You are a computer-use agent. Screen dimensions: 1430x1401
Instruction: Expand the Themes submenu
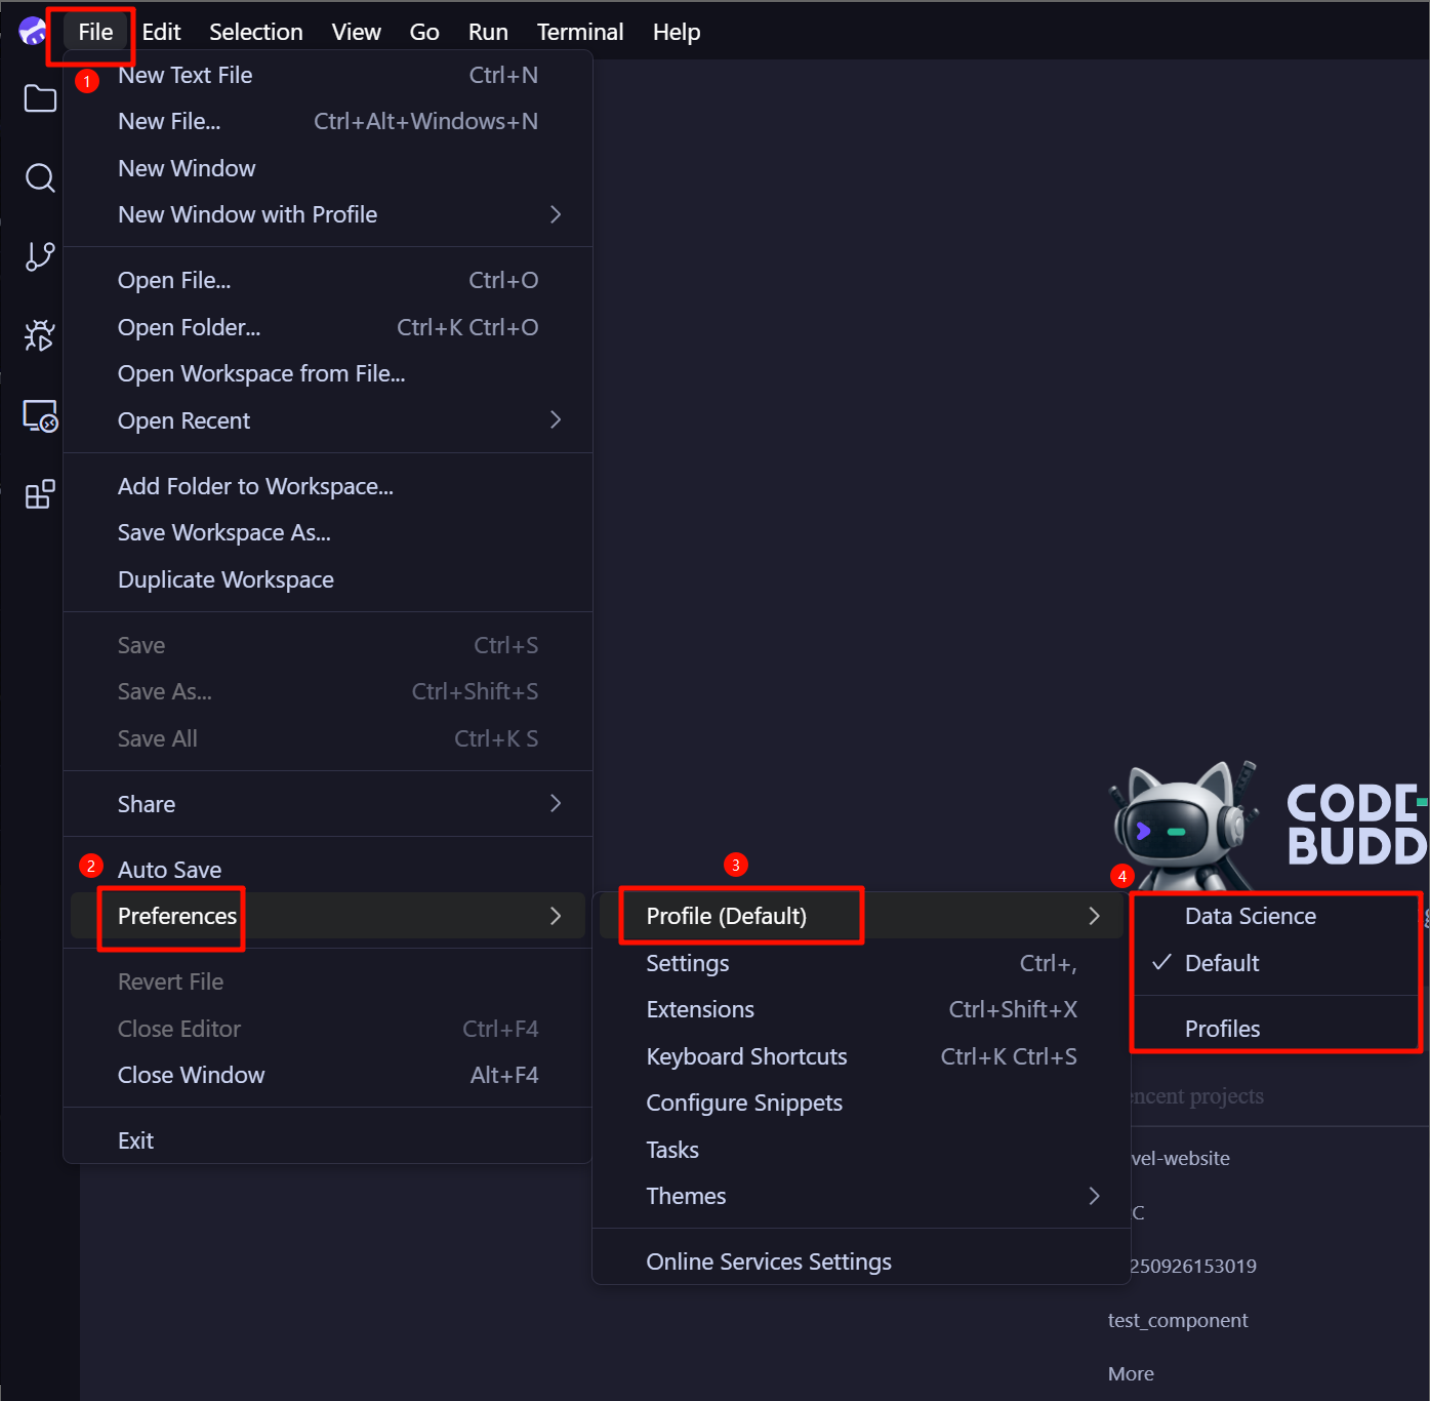[x=686, y=1196]
